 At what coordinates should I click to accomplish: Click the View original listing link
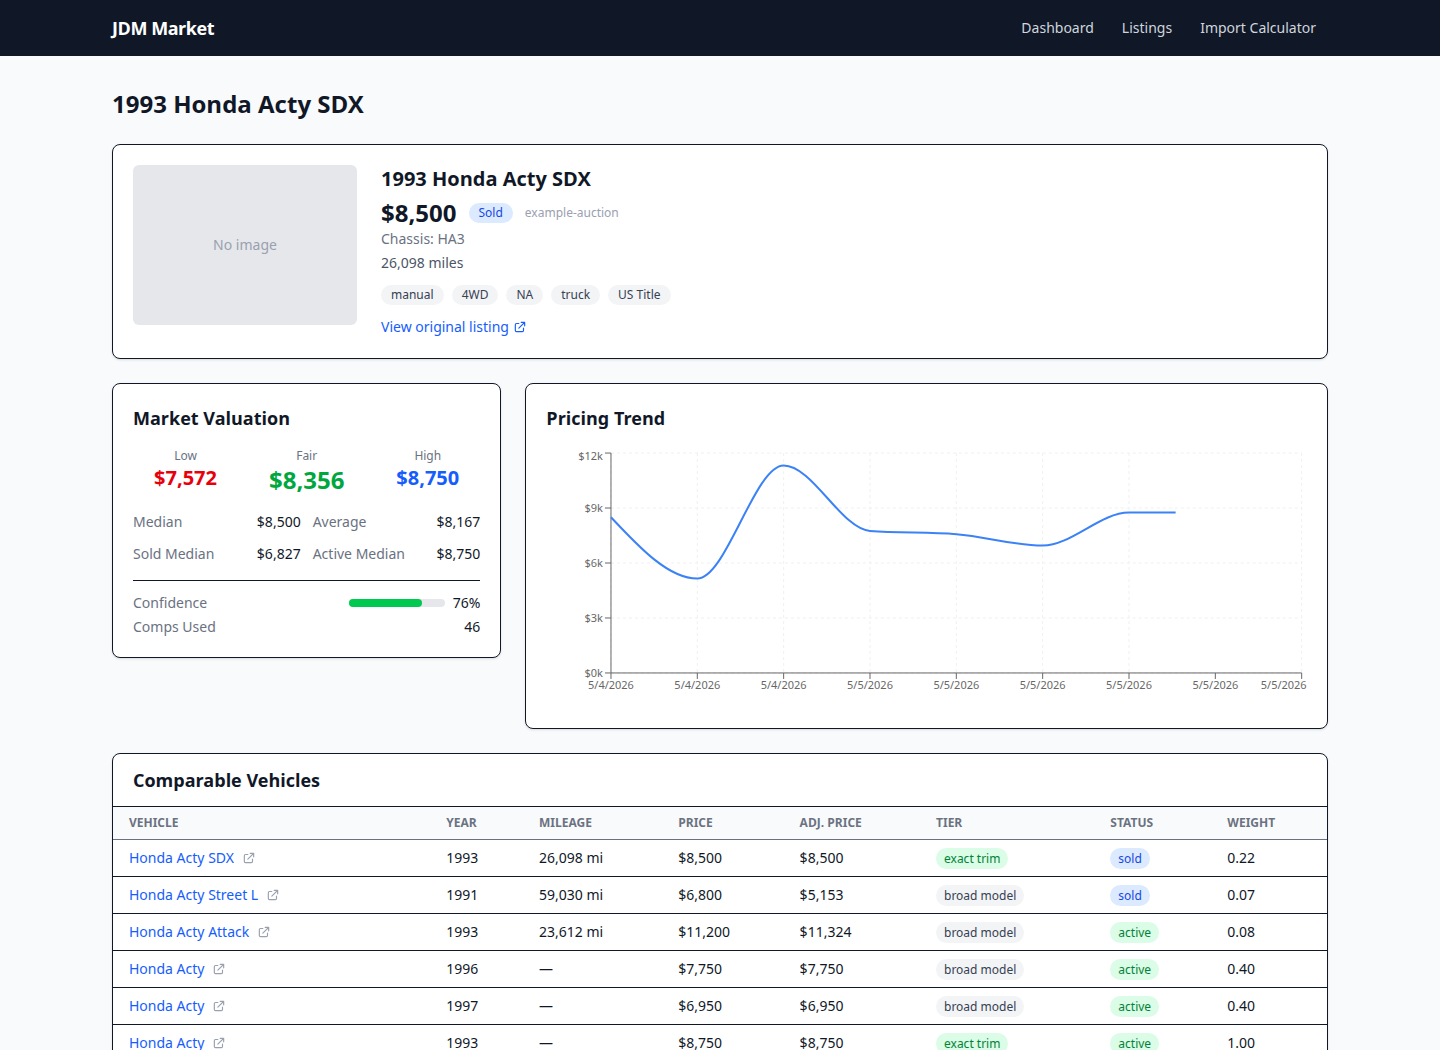(x=453, y=327)
